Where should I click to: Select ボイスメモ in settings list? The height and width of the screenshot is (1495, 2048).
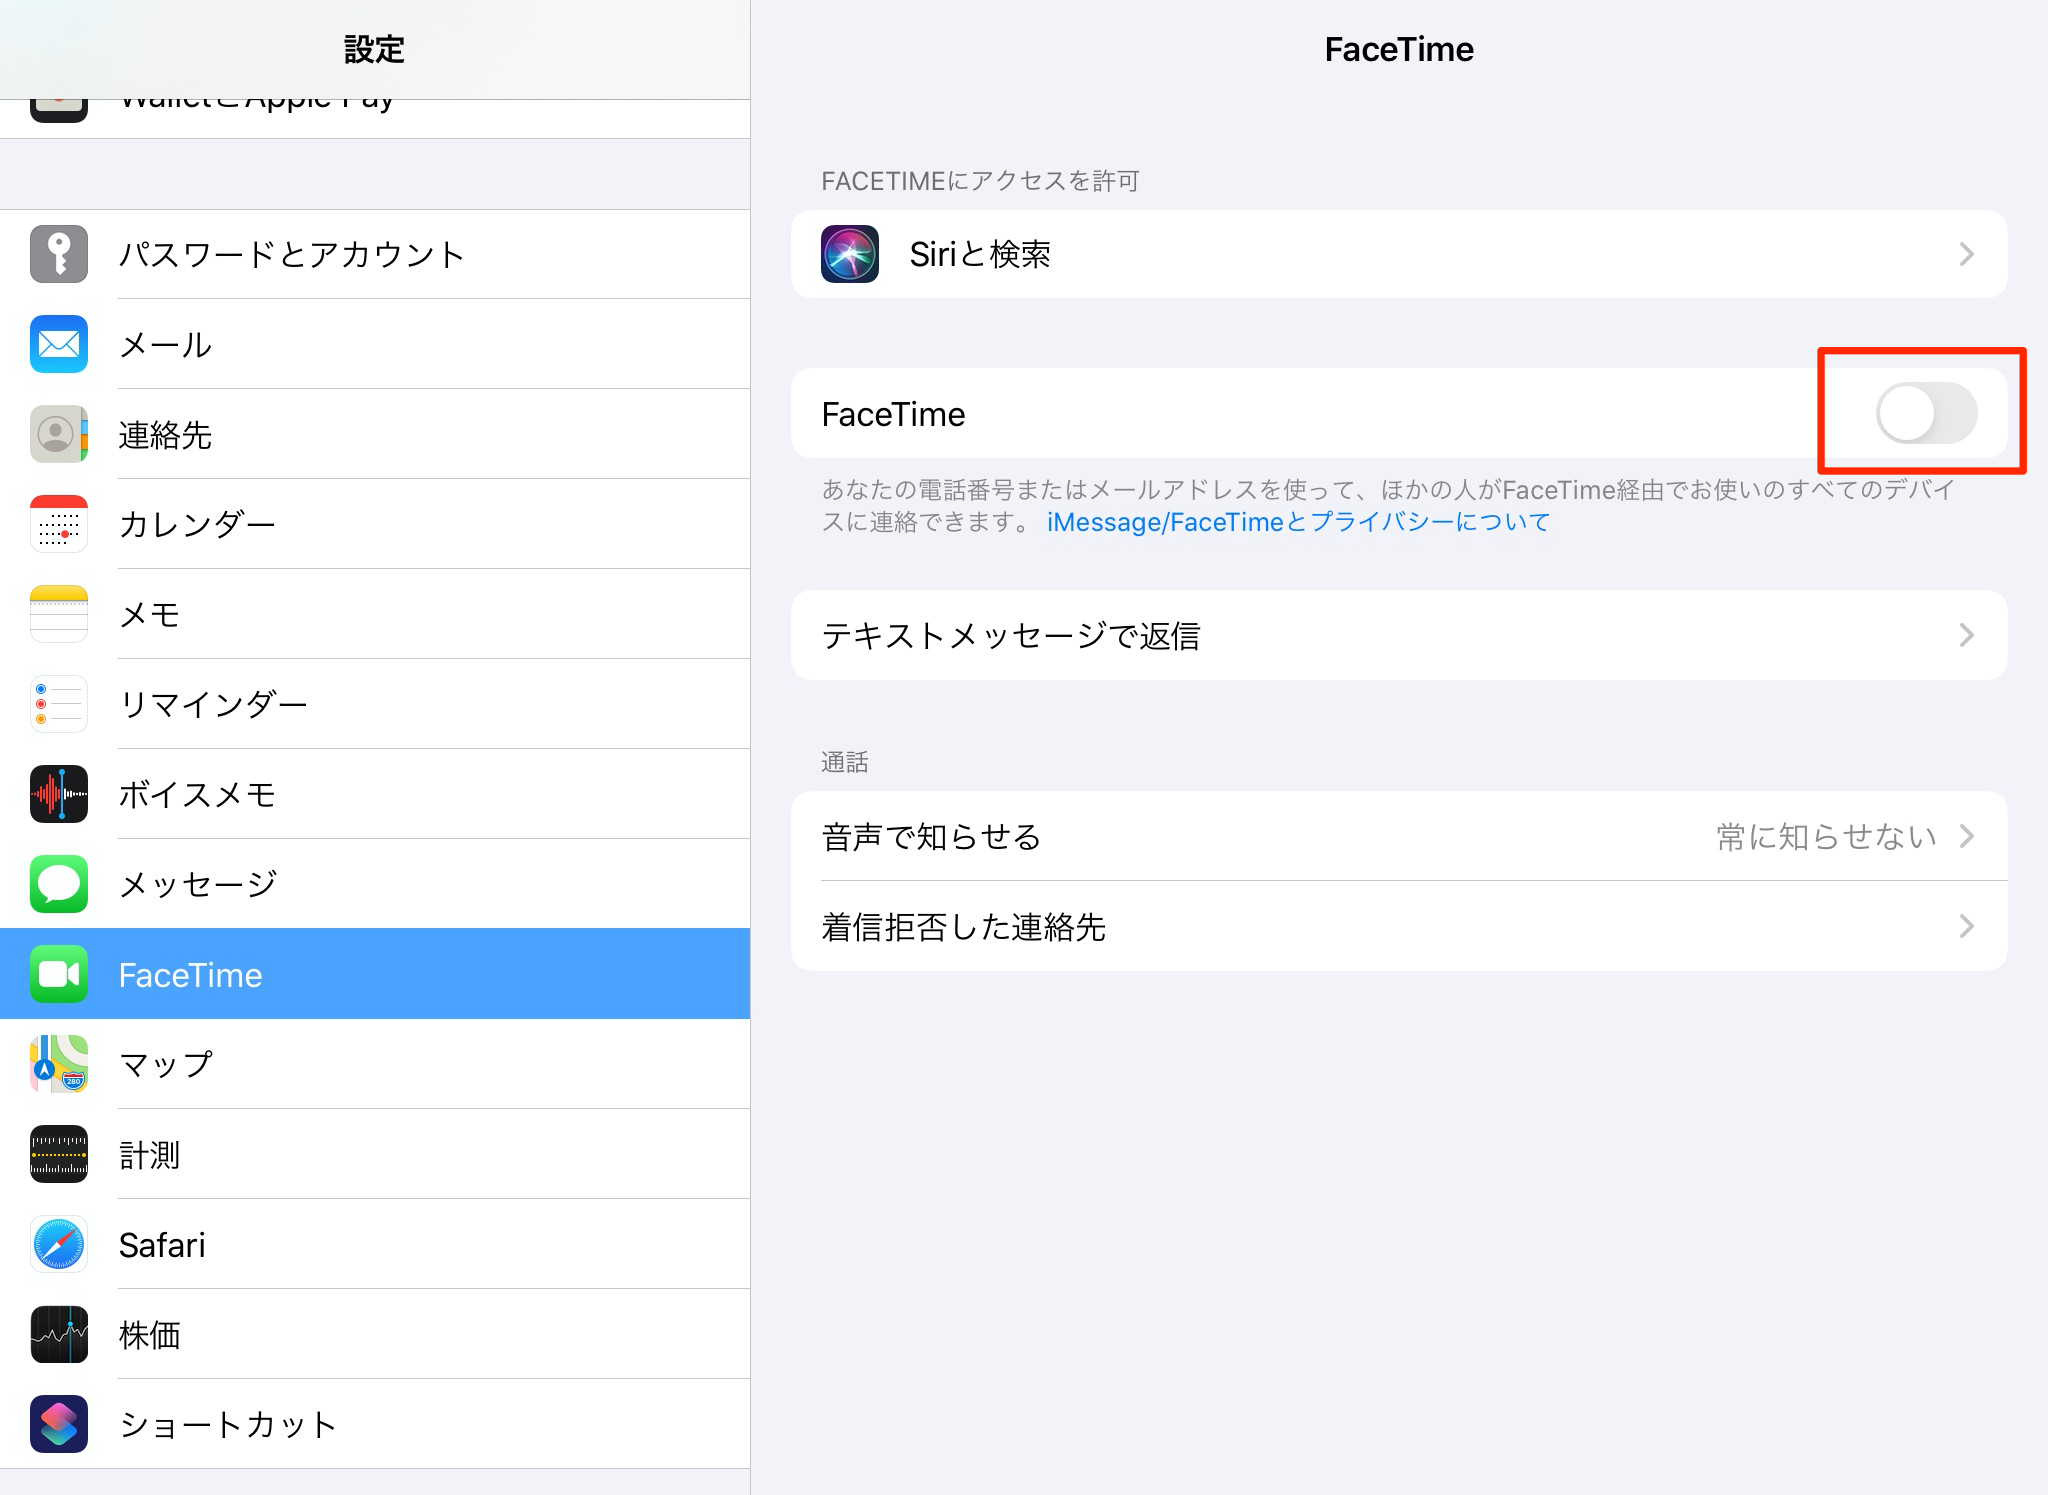tap(375, 794)
